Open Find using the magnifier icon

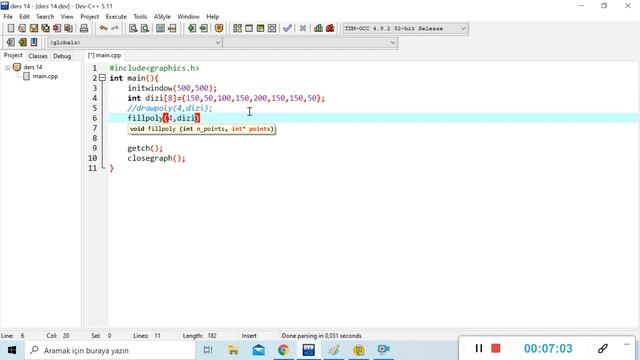(133, 28)
